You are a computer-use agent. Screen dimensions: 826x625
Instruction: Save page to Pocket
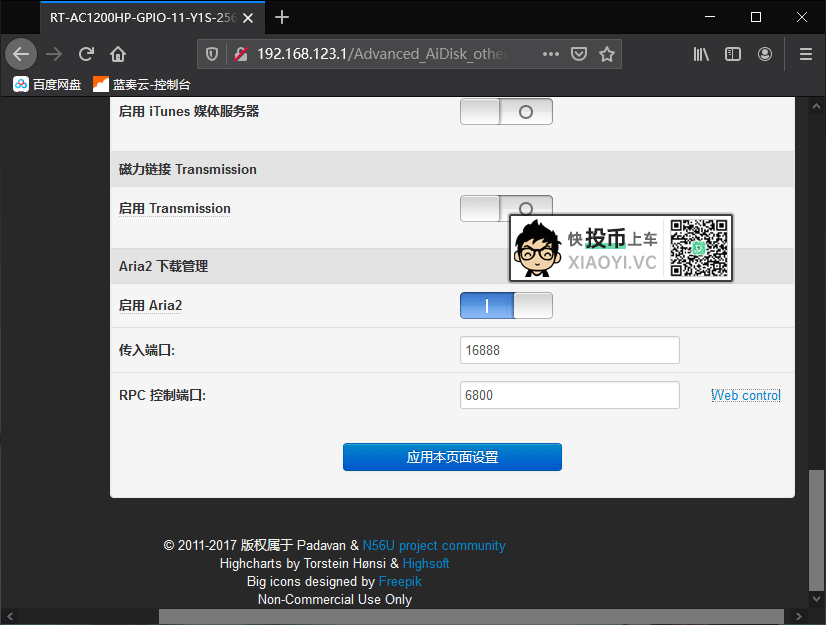pos(579,54)
